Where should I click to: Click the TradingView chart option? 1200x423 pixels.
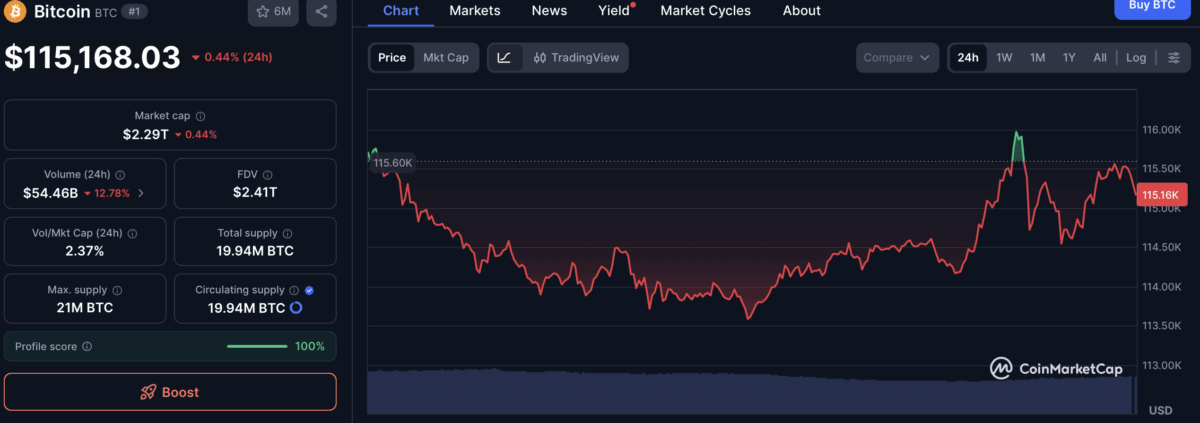pos(577,58)
